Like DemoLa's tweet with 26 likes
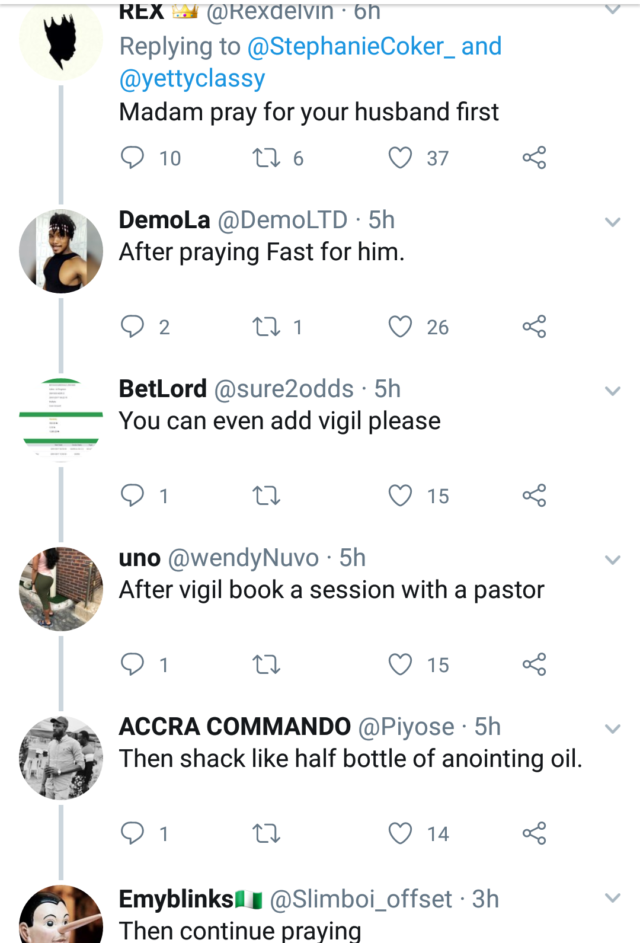Viewport: 640px width, 943px height. pyautogui.click(x=401, y=327)
